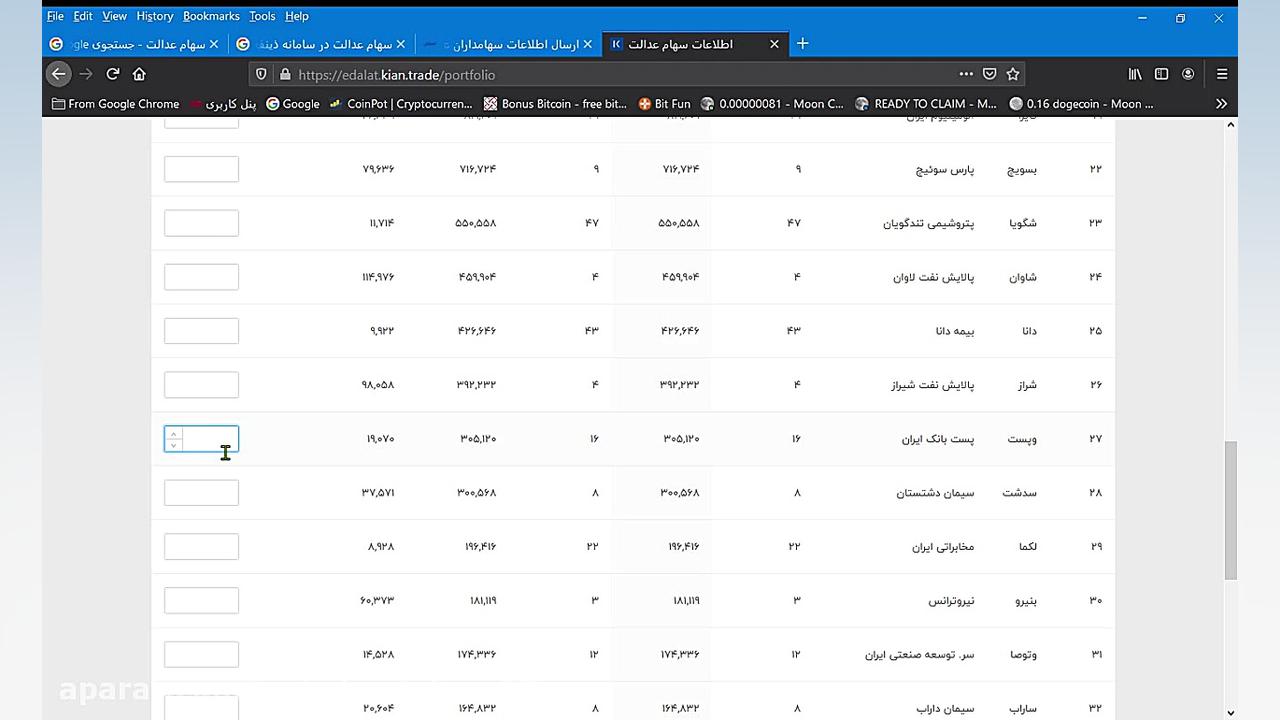Open the File menu
This screenshot has height=720, width=1280.
point(55,16)
